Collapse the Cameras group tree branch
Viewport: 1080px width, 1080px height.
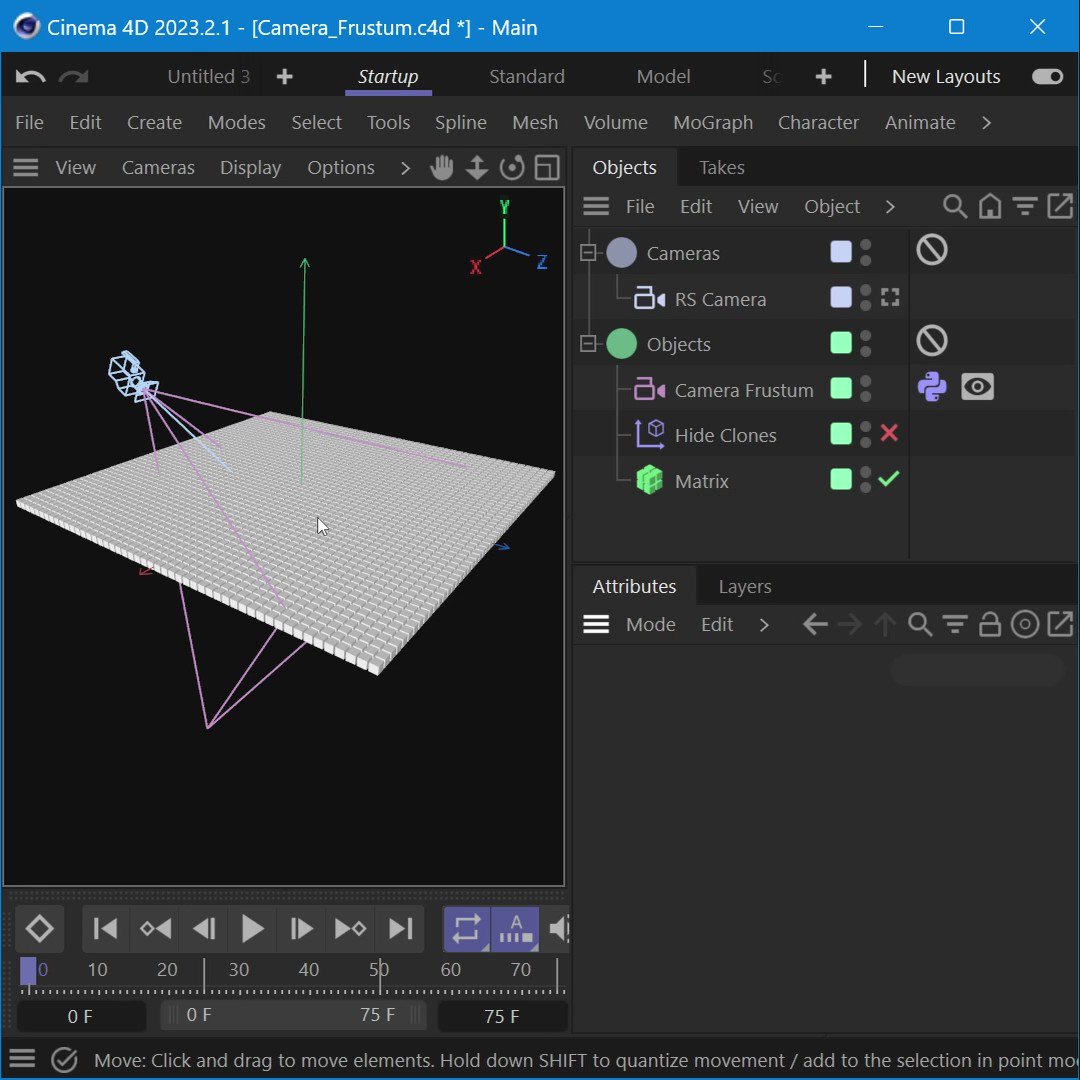click(587, 252)
